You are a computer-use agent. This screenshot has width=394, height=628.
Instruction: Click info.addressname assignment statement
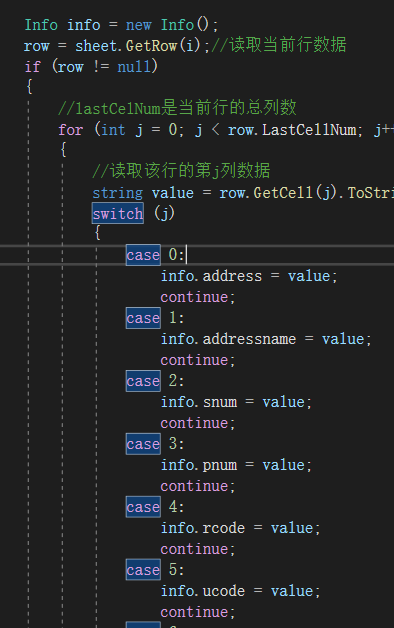(266, 339)
